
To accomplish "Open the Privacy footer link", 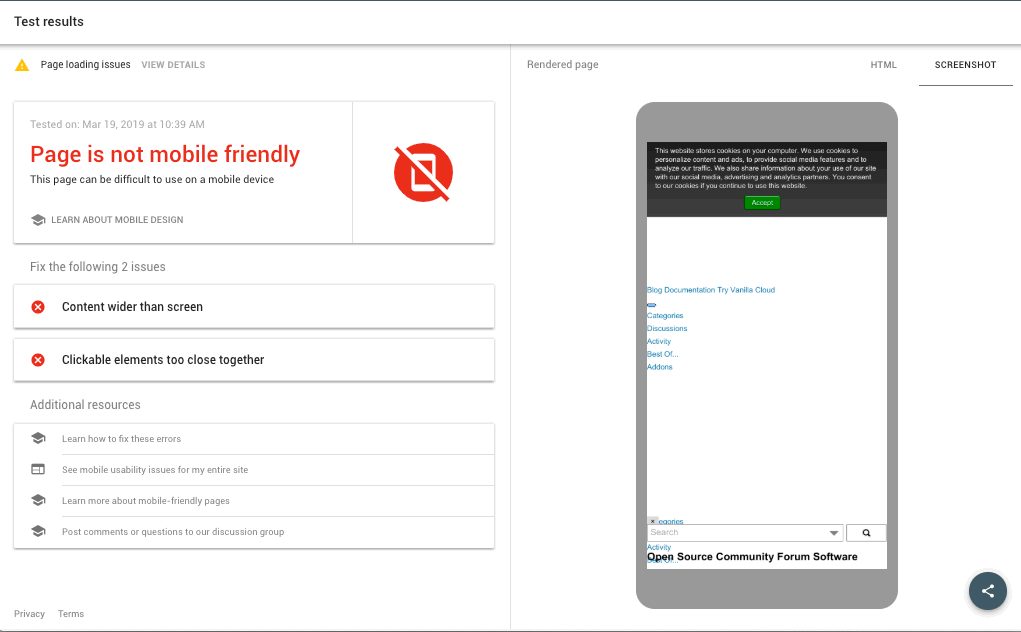I will [29, 614].
